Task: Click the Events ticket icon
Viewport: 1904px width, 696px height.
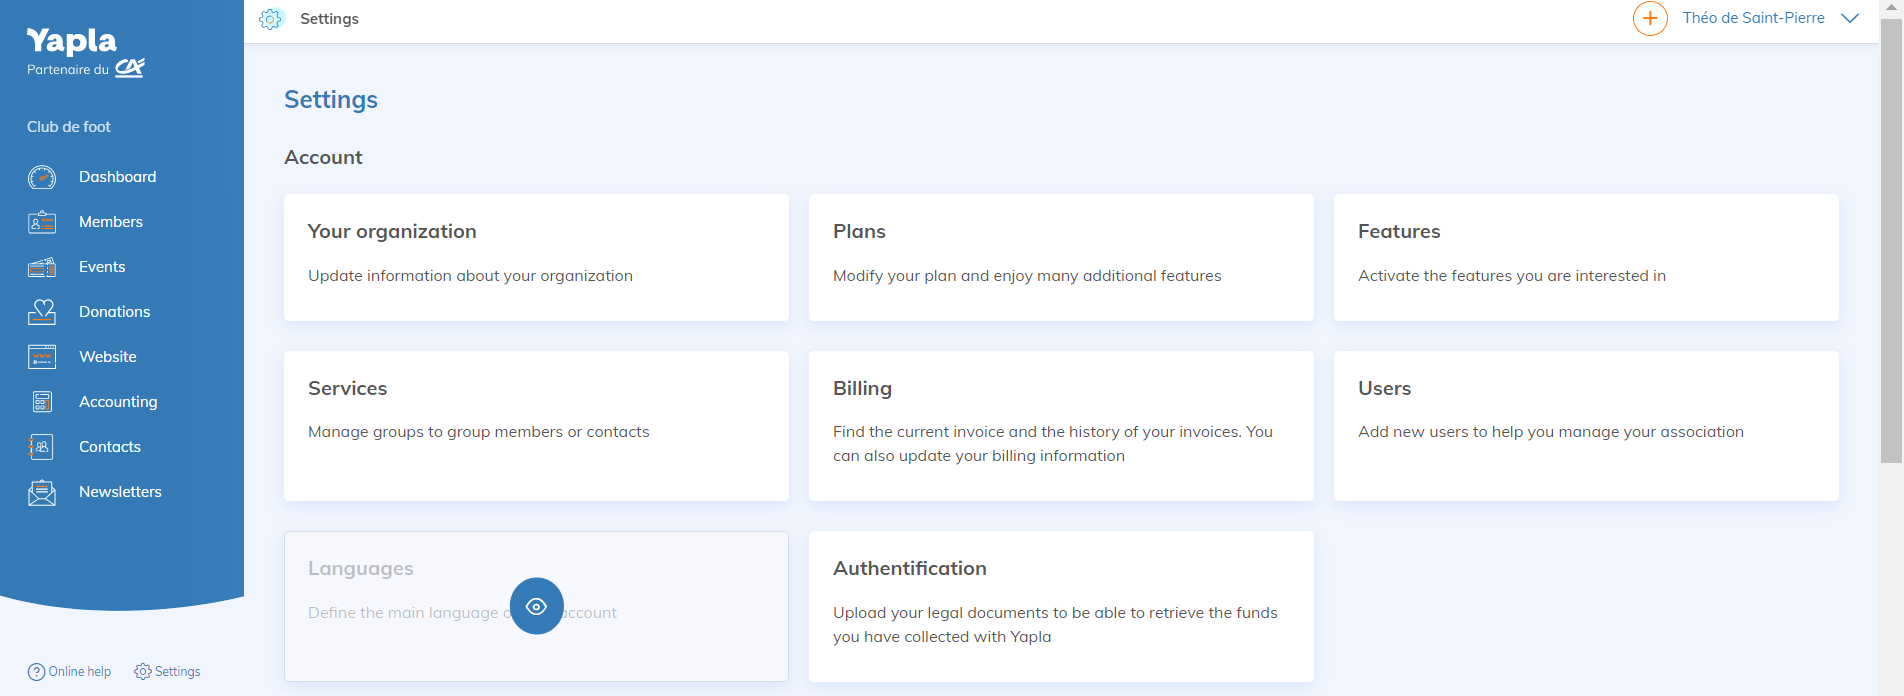Action: [x=42, y=267]
